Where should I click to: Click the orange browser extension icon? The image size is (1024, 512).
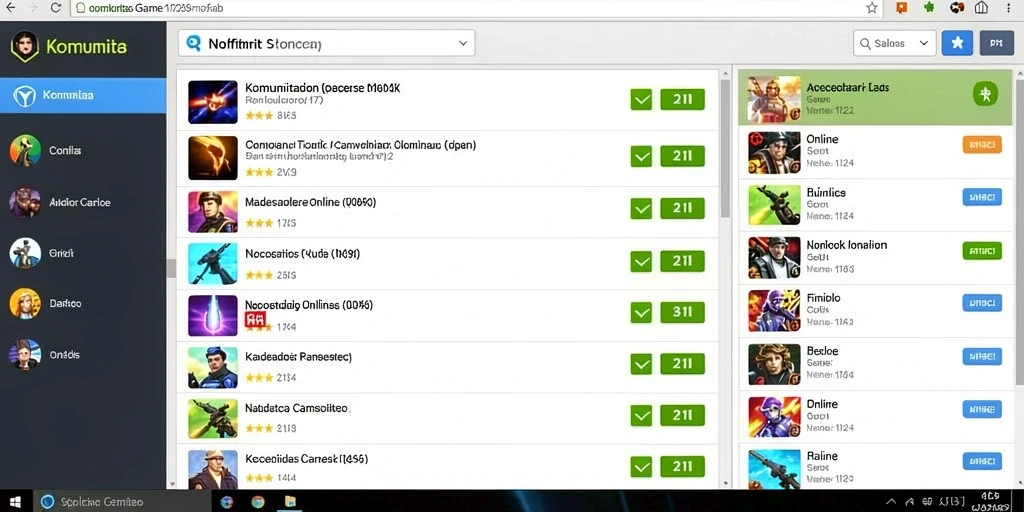click(901, 8)
